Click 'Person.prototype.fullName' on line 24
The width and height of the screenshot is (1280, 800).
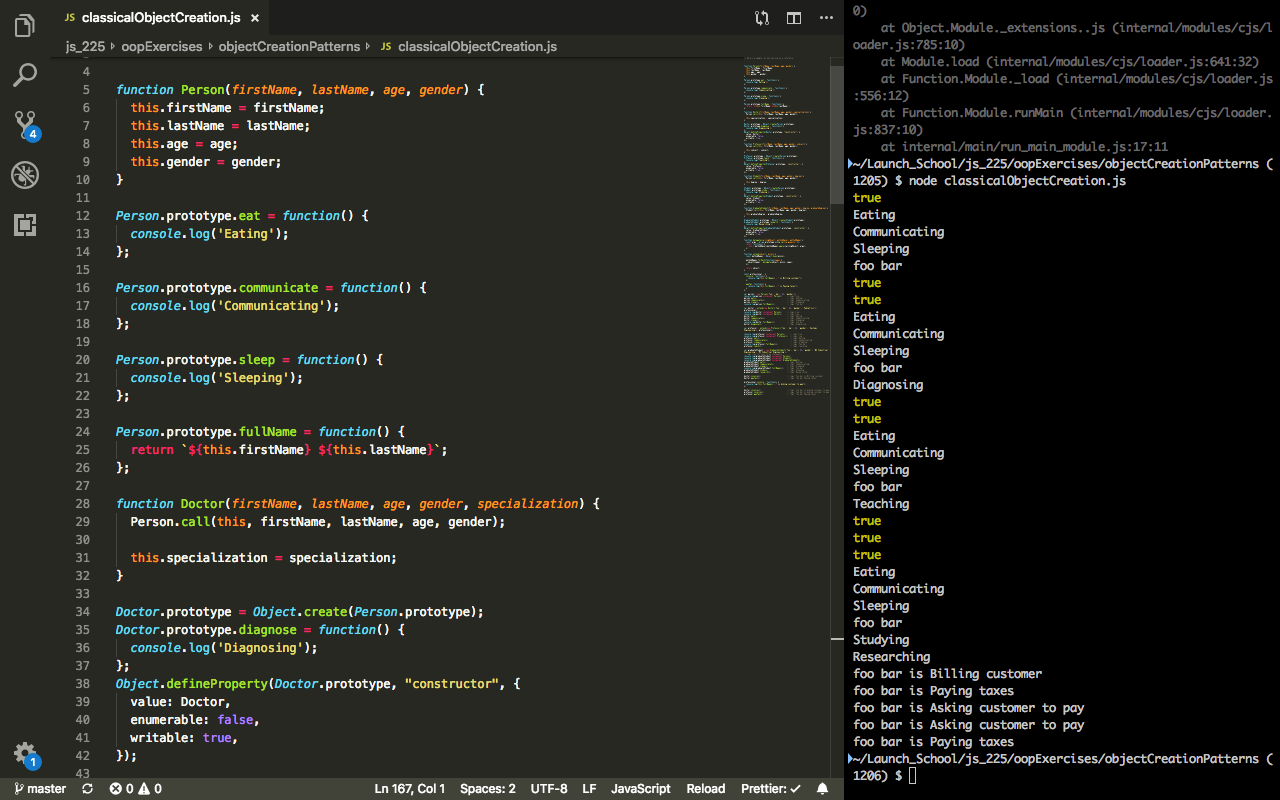[206, 432]
